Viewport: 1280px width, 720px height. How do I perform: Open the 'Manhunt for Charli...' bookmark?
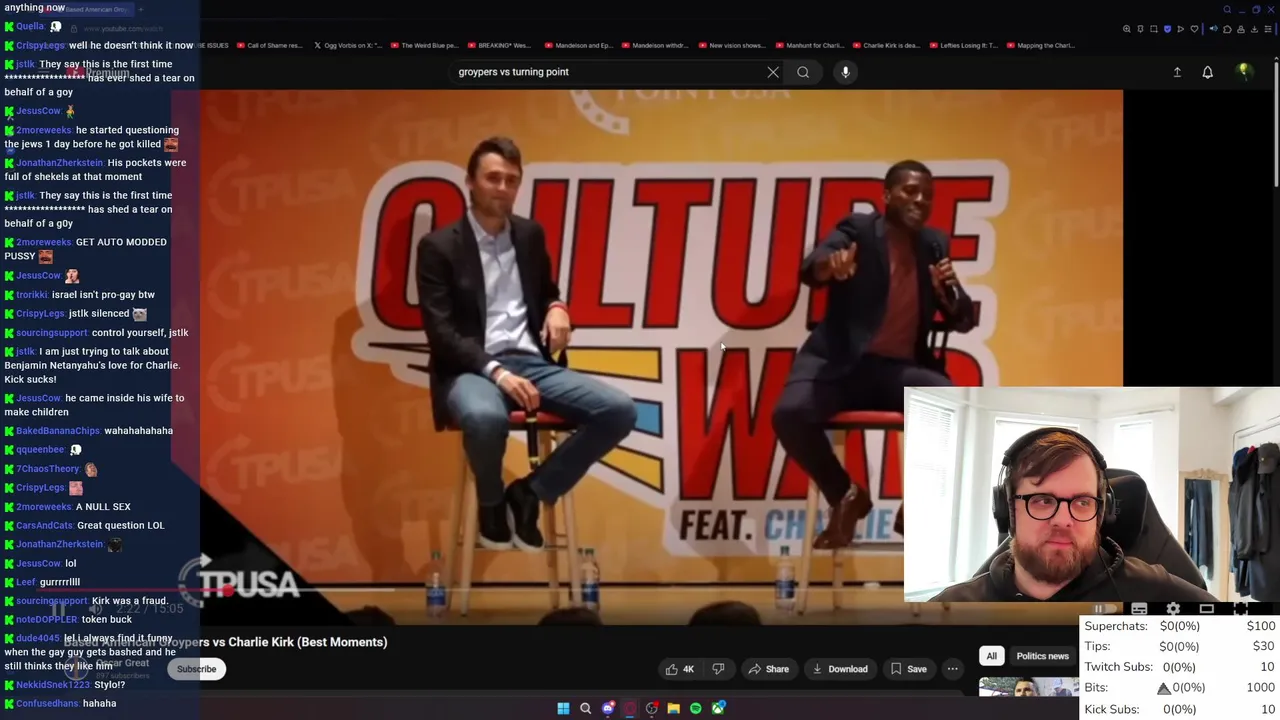[810, 45]
